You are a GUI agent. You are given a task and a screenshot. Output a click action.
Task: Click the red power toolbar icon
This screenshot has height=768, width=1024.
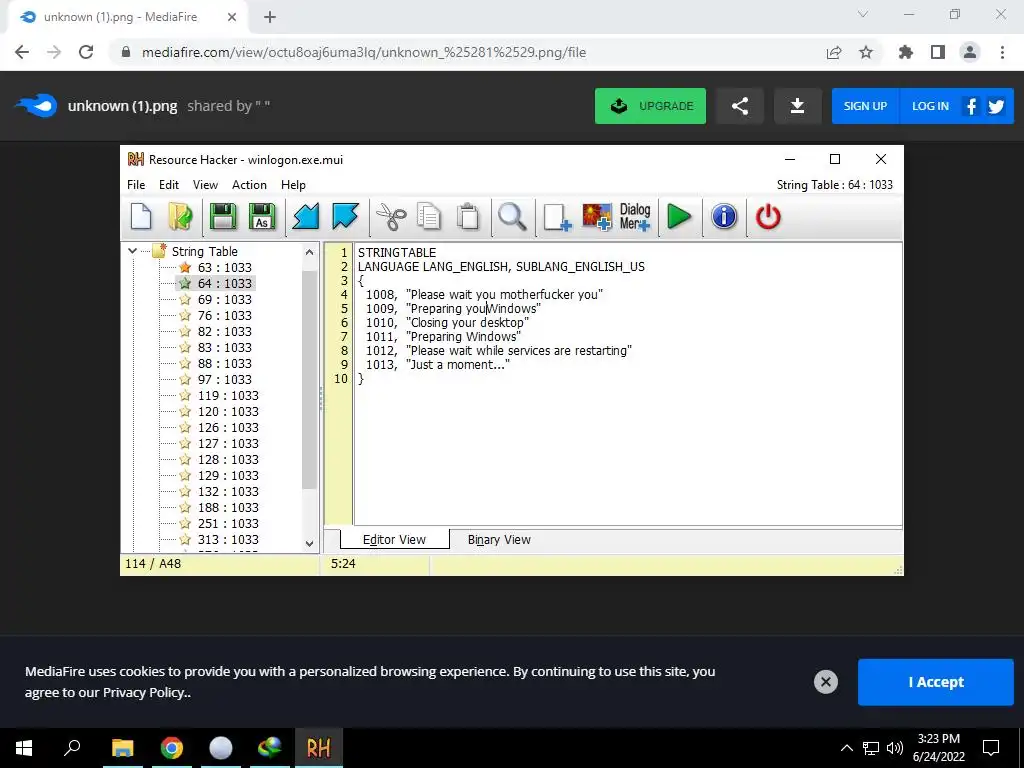(768, 217)
